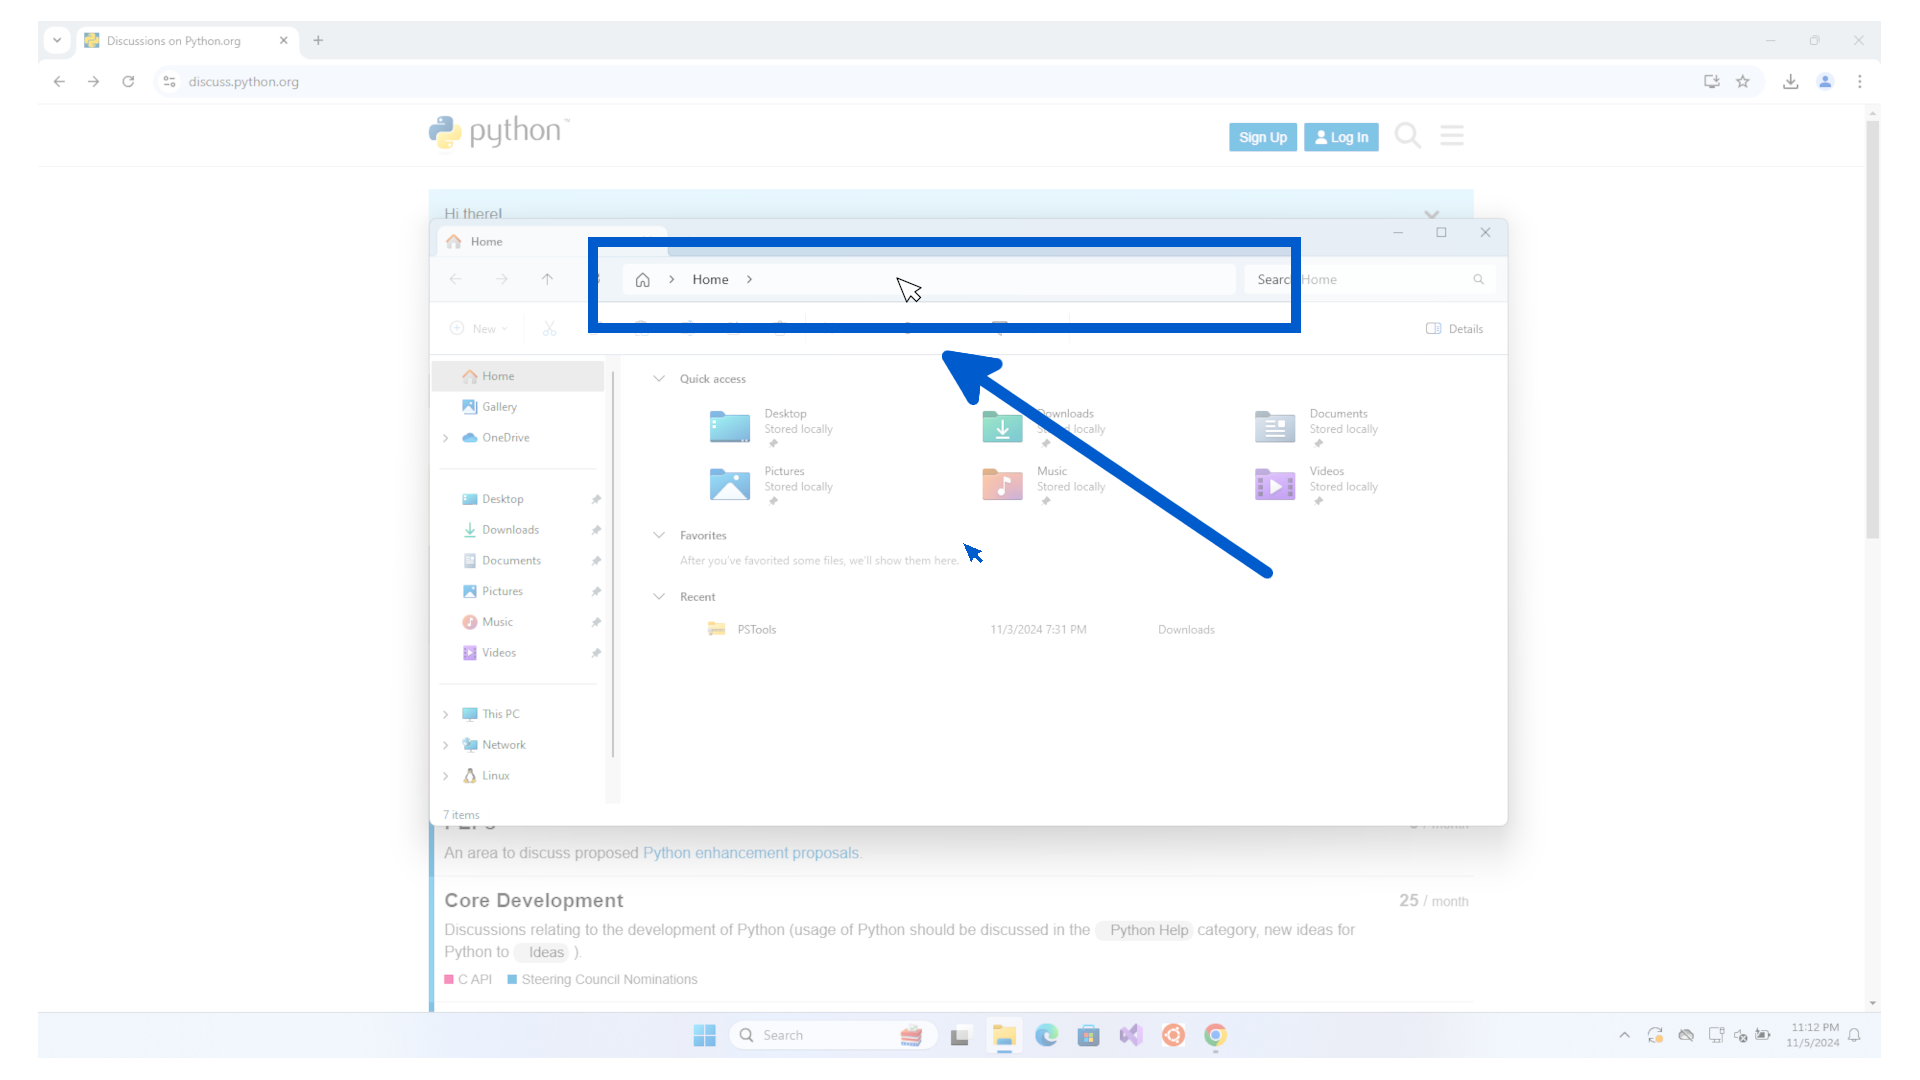Viewport: 1920px width, 1080px height.
Task: Collapse the Quick access section
Action: (659, 379)
